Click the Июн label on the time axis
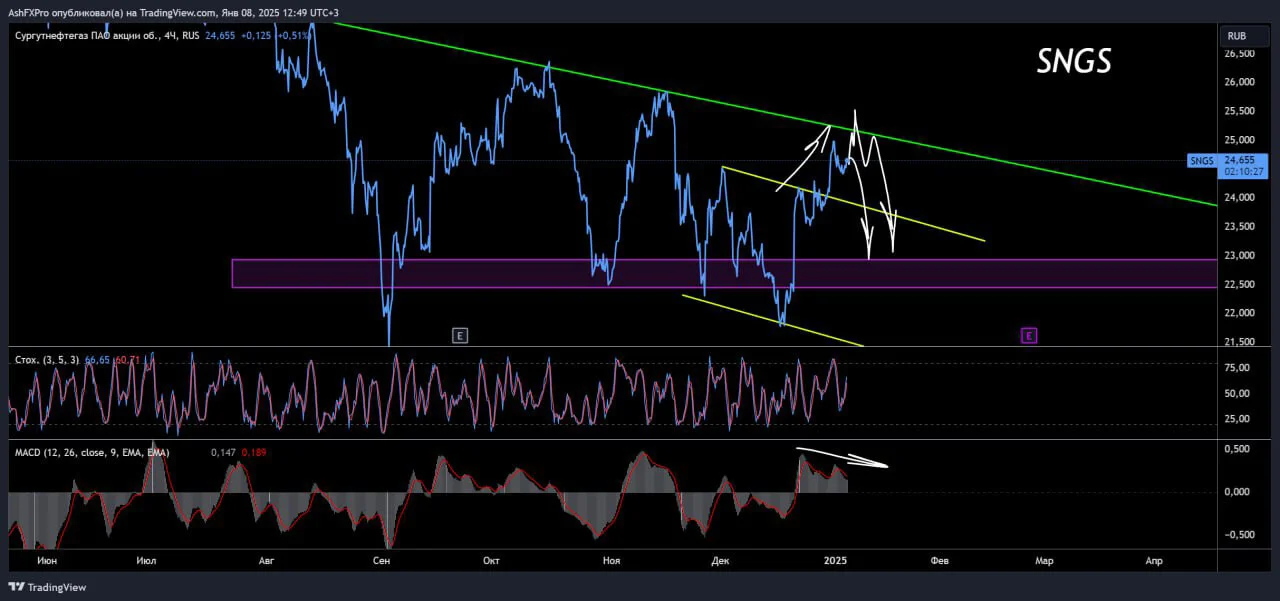This screenshot has width=1280, height=601. (46, 562)
